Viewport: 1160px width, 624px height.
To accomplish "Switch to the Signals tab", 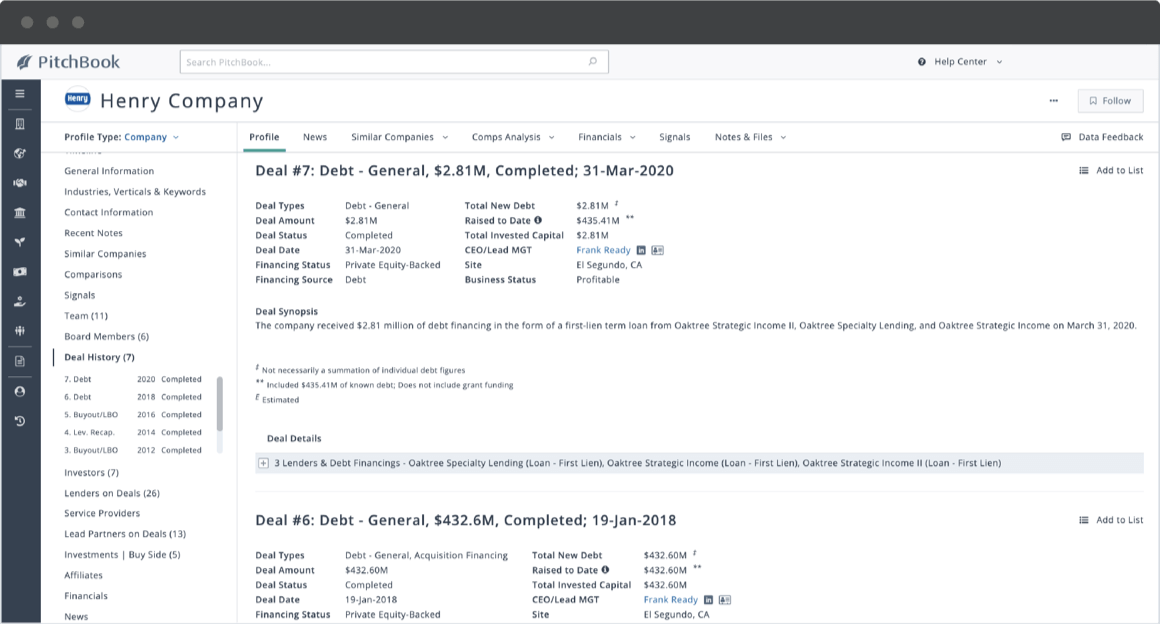I will tap(675, 137).
